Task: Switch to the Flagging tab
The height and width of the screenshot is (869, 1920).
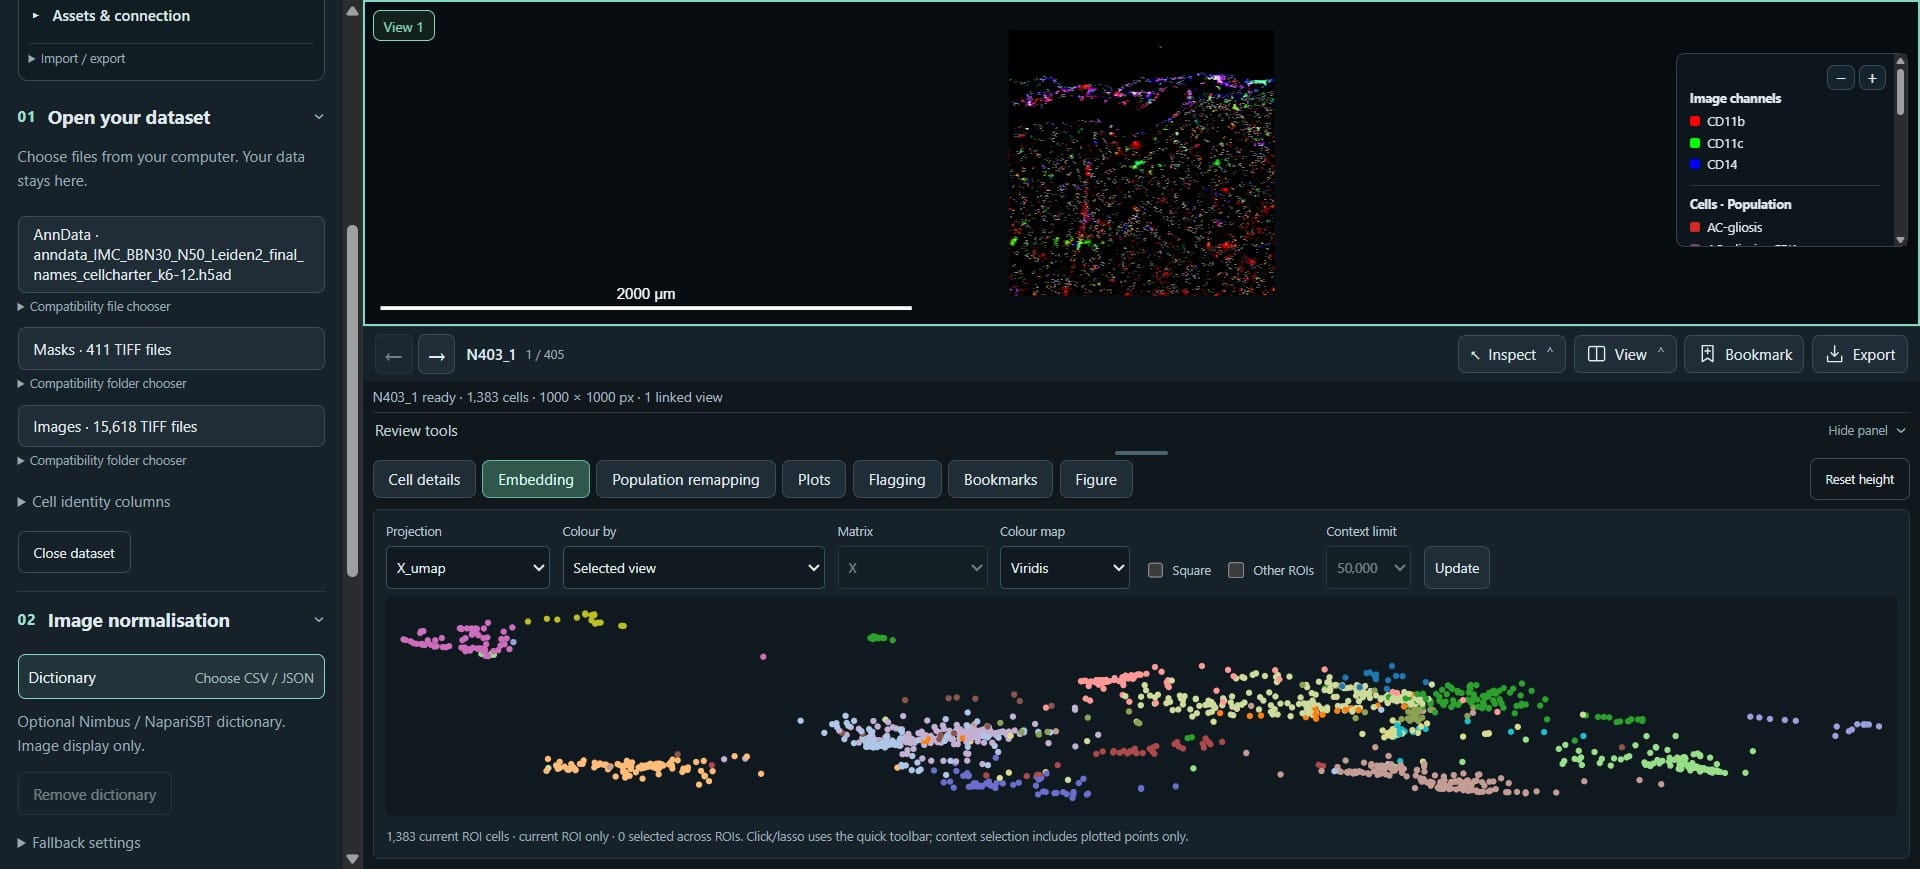Action: point(897,480)
